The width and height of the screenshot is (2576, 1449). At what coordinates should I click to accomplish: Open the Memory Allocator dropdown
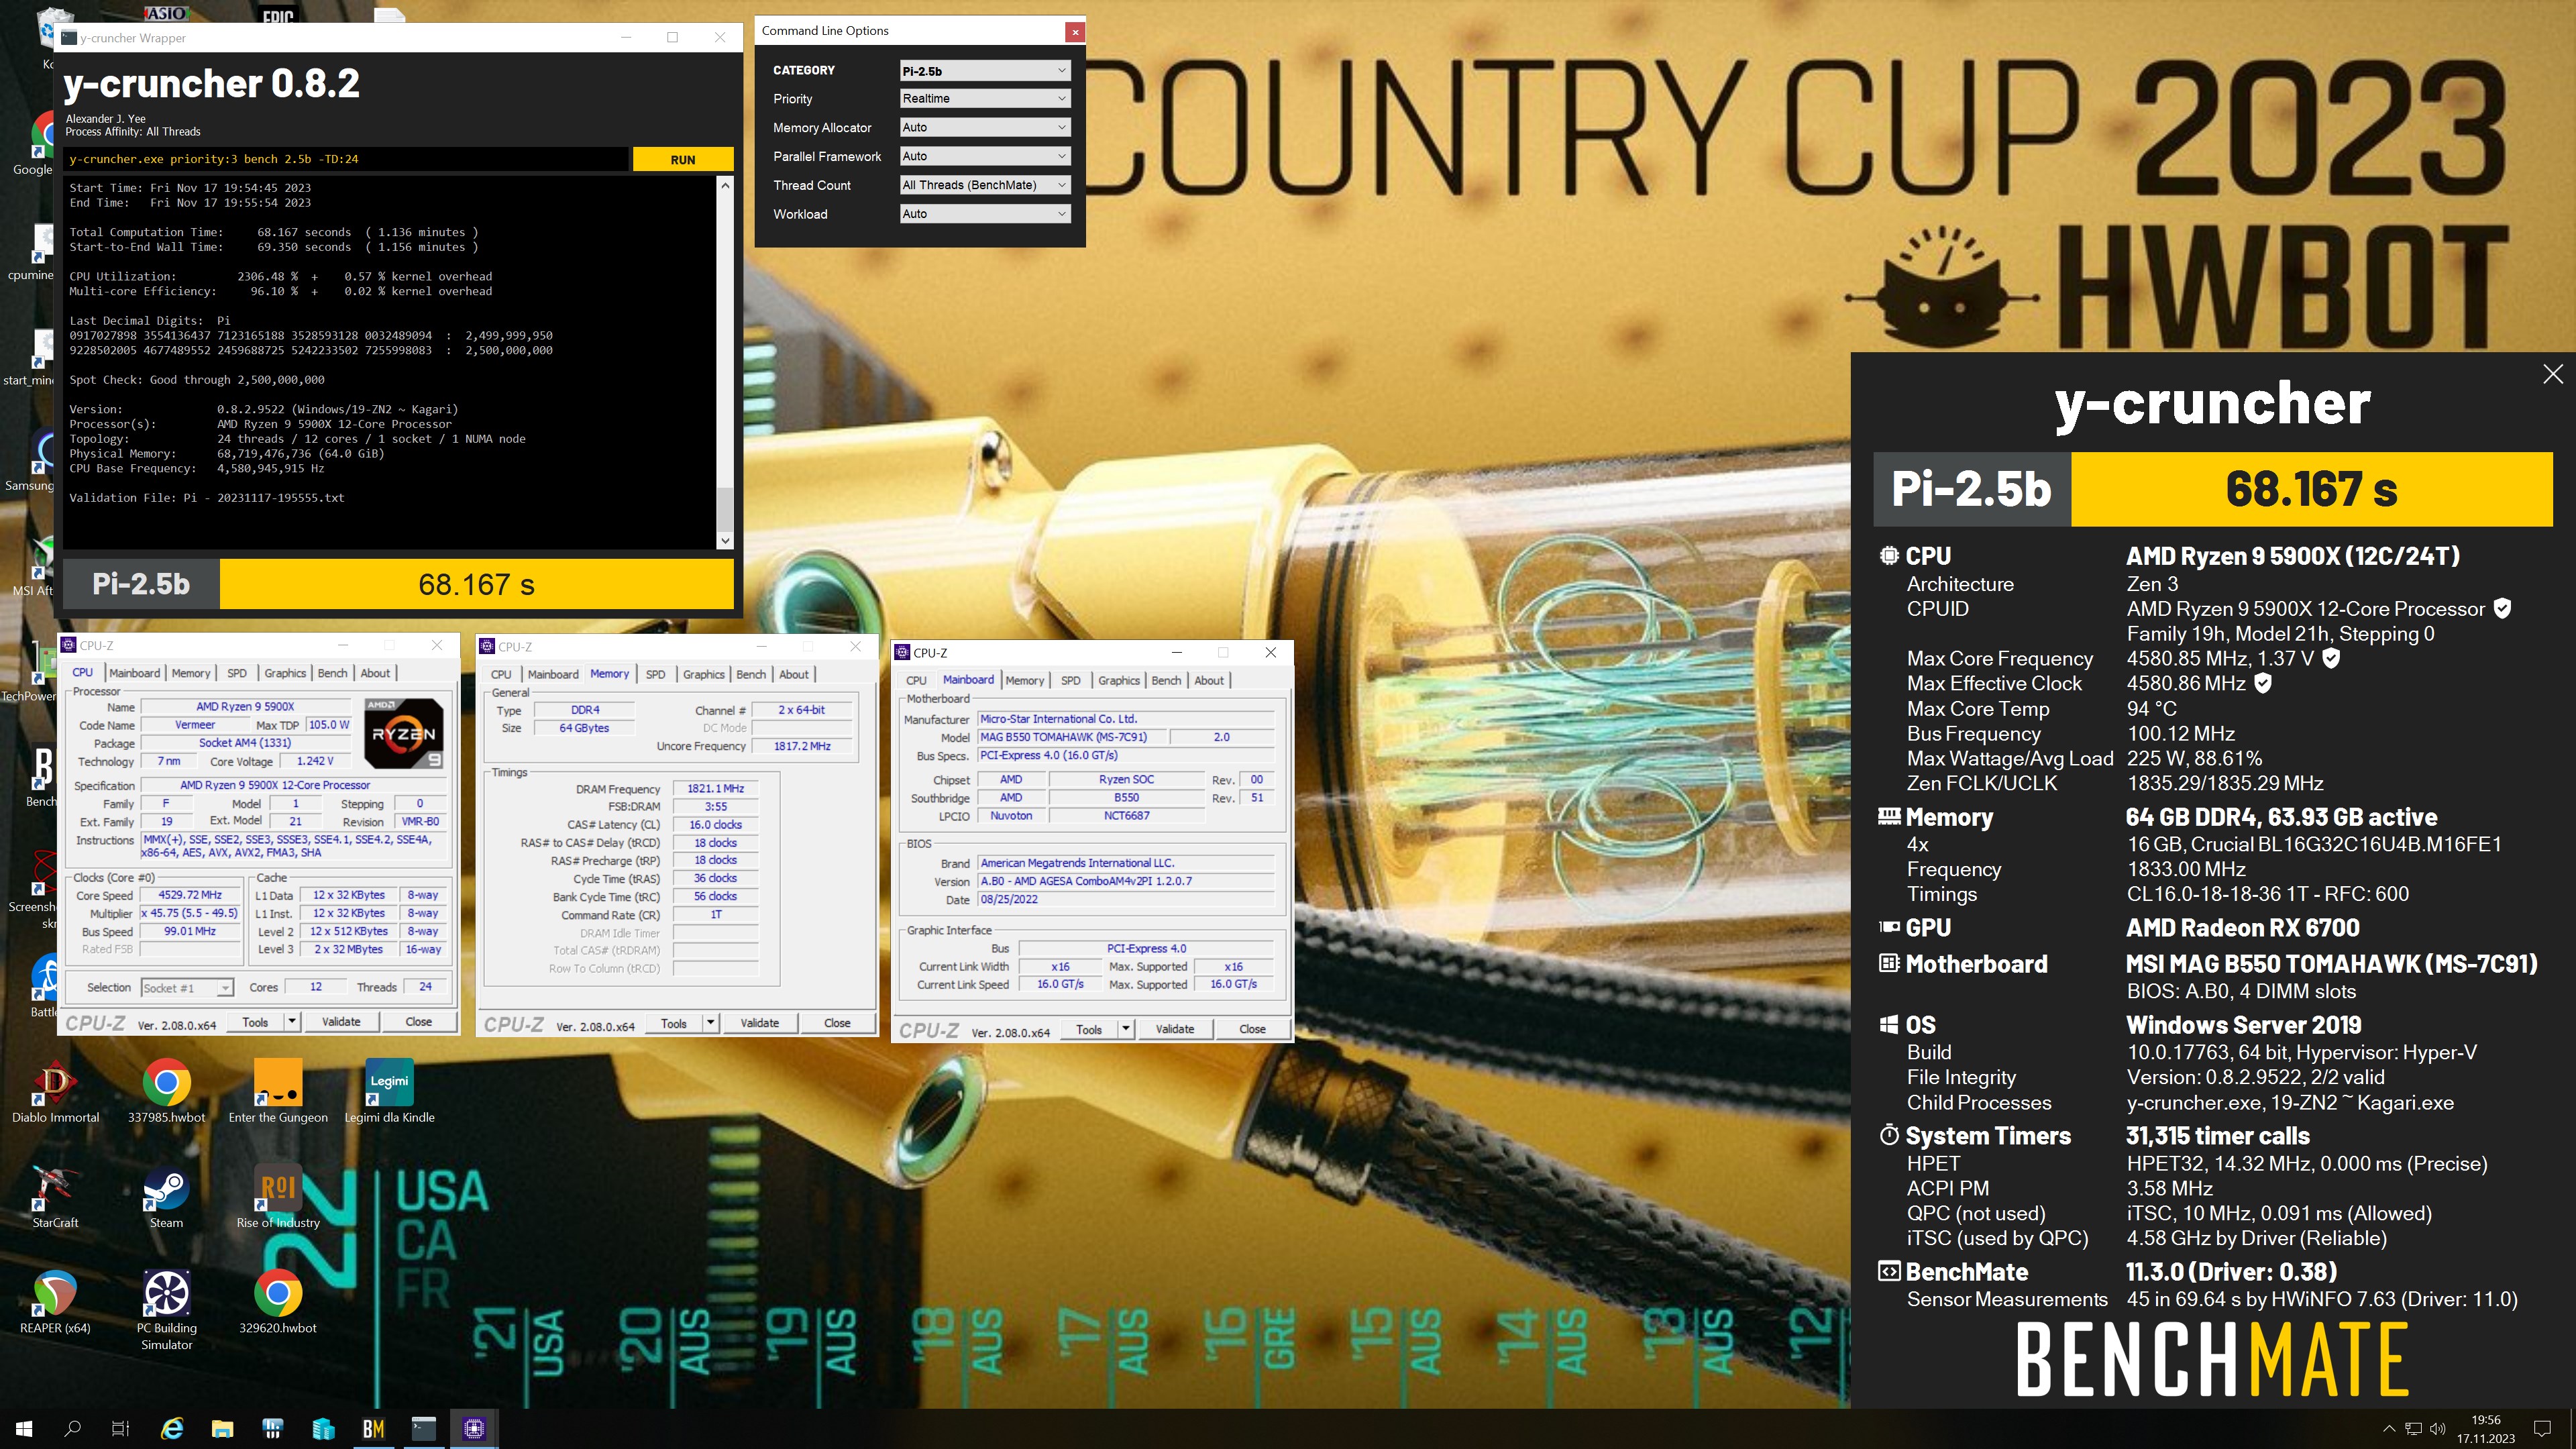point(986,127)
